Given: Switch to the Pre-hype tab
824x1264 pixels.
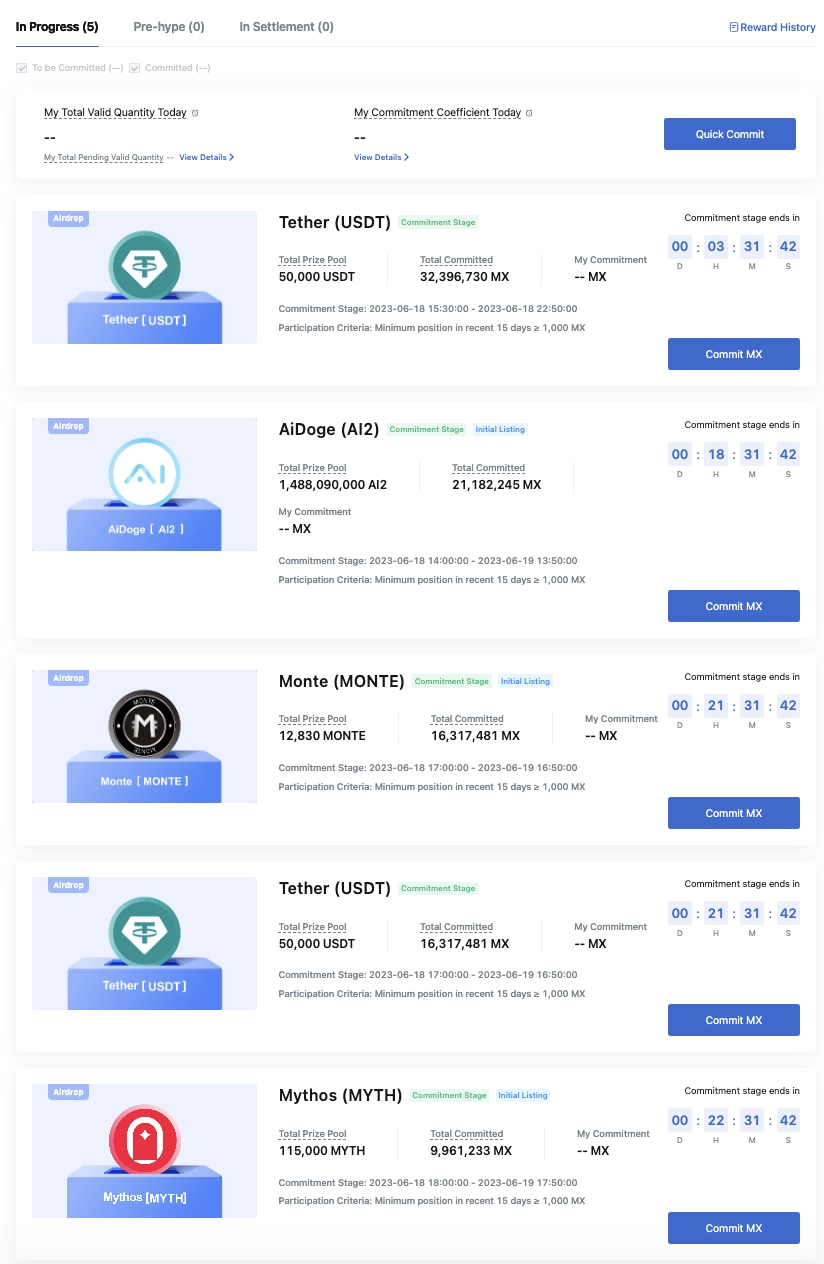Looking at the screenshot, I should (x=169, y=27).
